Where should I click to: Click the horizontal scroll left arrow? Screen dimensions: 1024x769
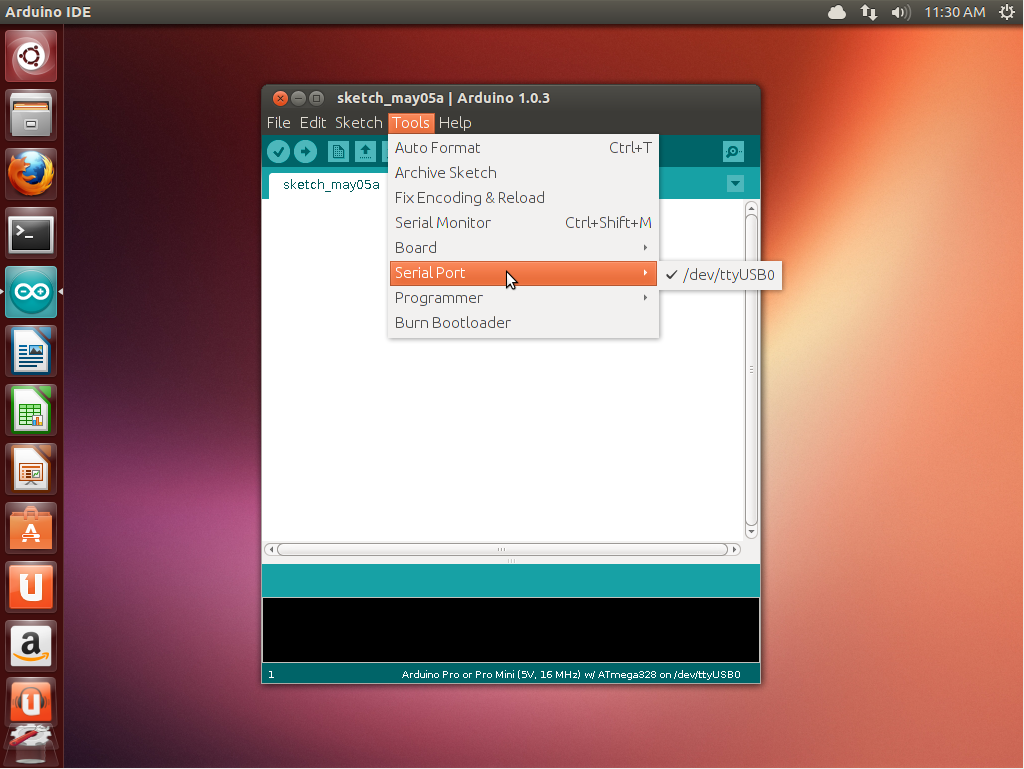(x=271, y=550)
